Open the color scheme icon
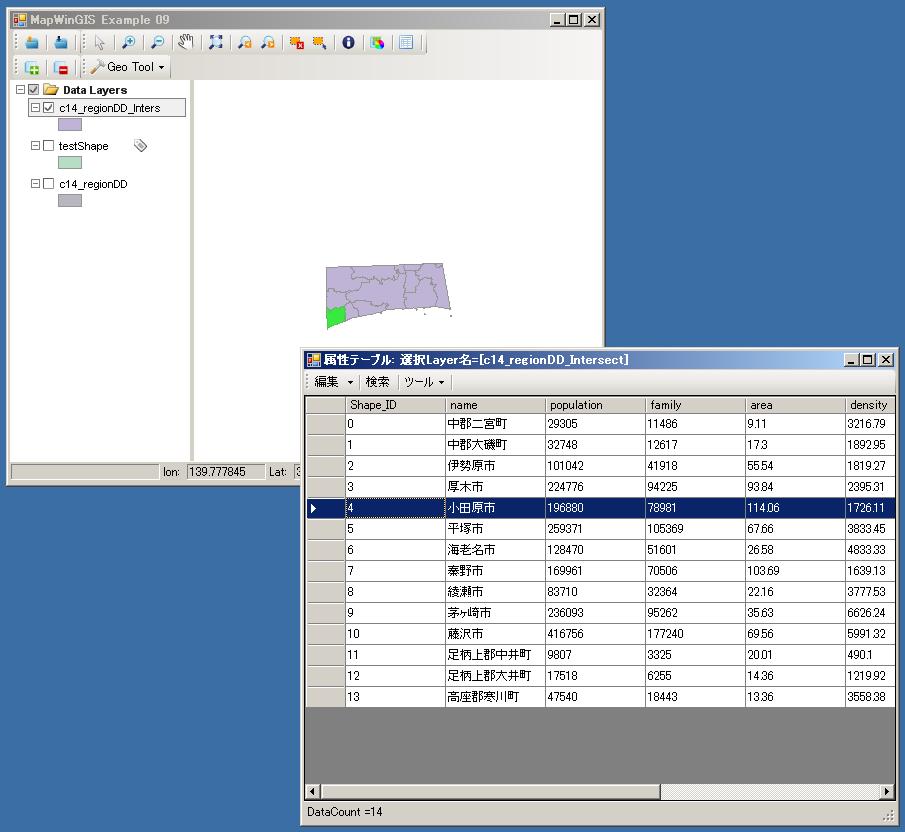905x832 pixels. pyautogui.click(x=377, y=43)
